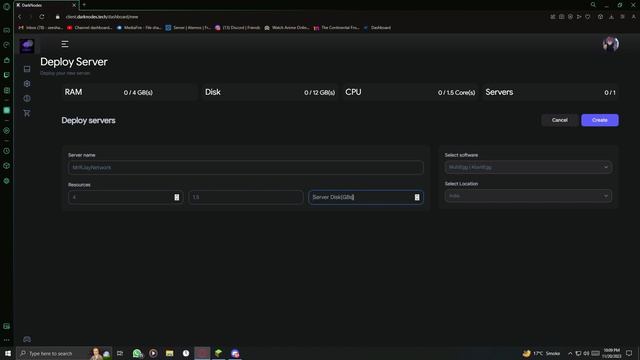Click the weather widget on the taskbar
The height and width of the screenshot is (360, 640).
coord(542,353)
